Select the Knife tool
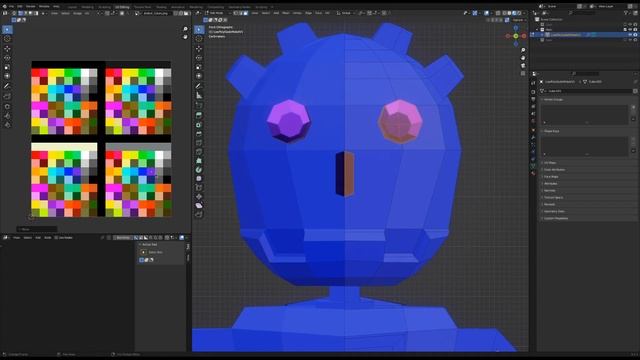 199,152
